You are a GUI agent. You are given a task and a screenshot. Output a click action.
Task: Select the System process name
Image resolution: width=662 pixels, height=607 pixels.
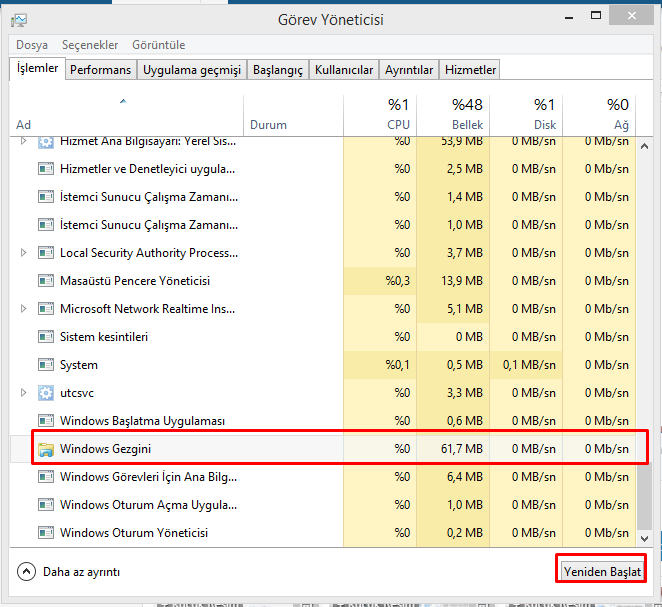point(79,365)
